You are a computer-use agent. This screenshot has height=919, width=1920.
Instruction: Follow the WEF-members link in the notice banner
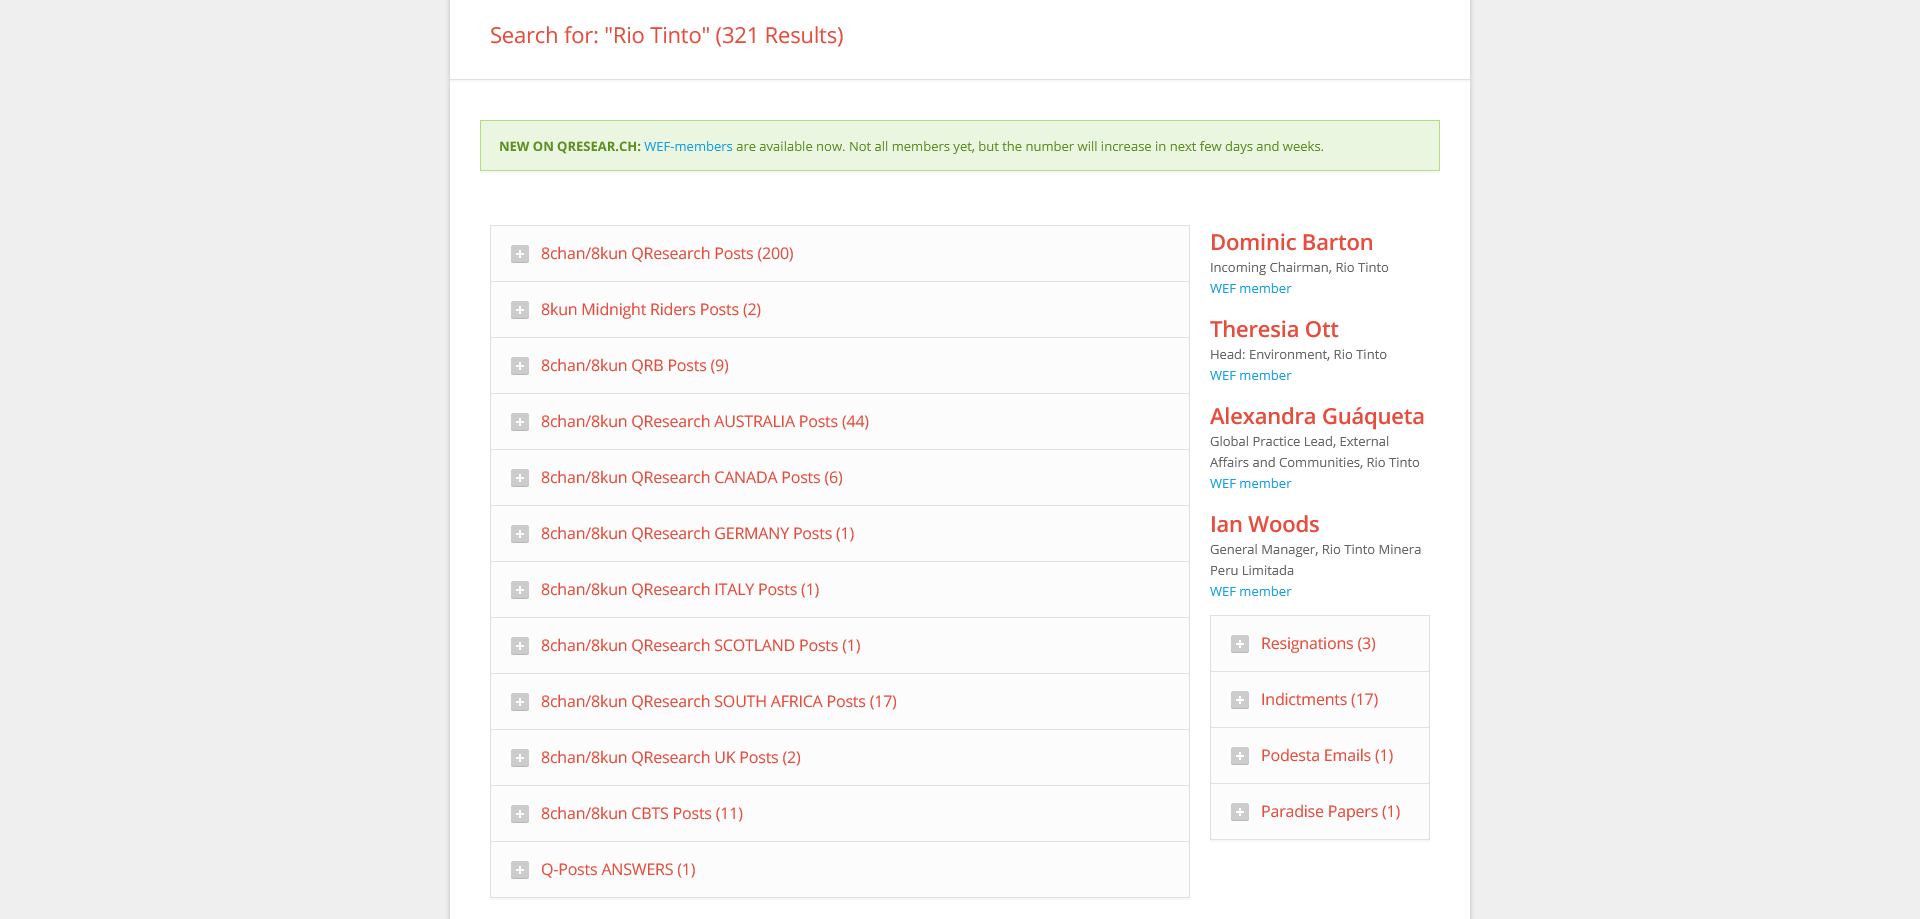point(688,147)
